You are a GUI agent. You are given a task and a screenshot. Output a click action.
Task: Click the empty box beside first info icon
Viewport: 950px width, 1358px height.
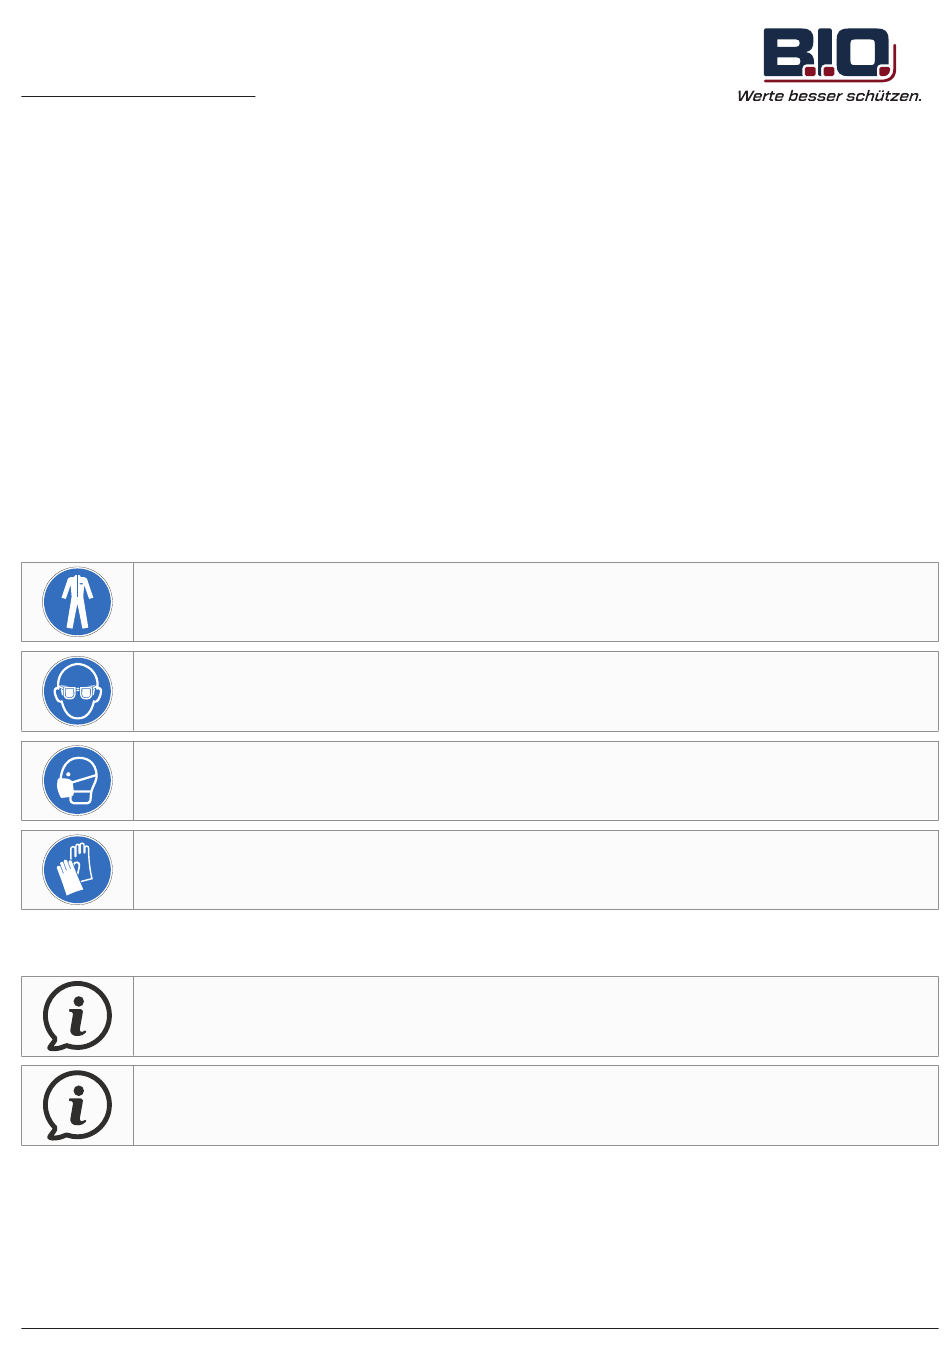(x=536, y=1016)
